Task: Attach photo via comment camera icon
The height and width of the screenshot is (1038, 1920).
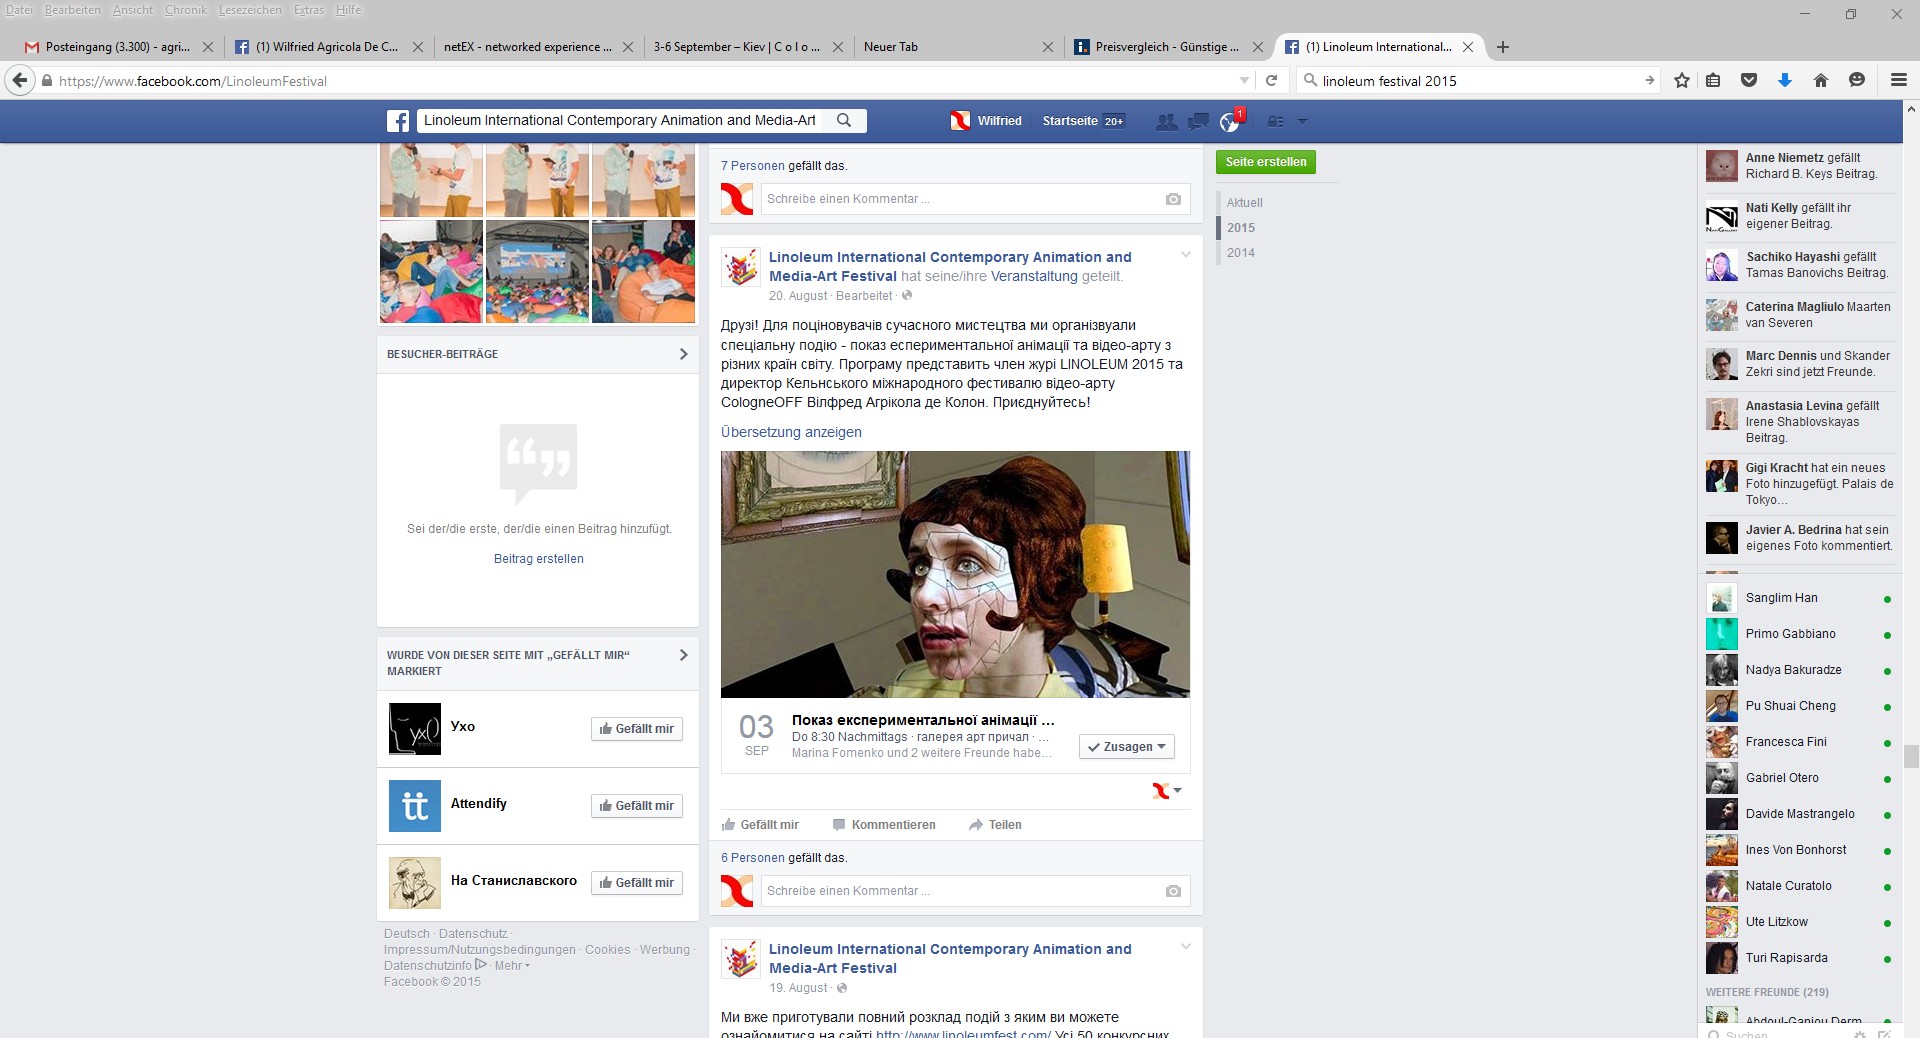Action: pyautogui.click(x=1173, y=891)
